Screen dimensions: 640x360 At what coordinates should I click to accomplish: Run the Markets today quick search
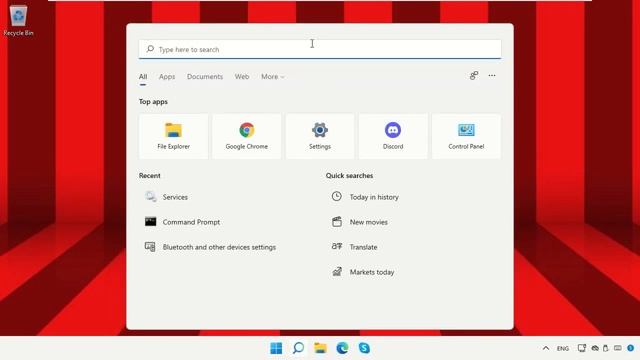click(x=363, y=272)
